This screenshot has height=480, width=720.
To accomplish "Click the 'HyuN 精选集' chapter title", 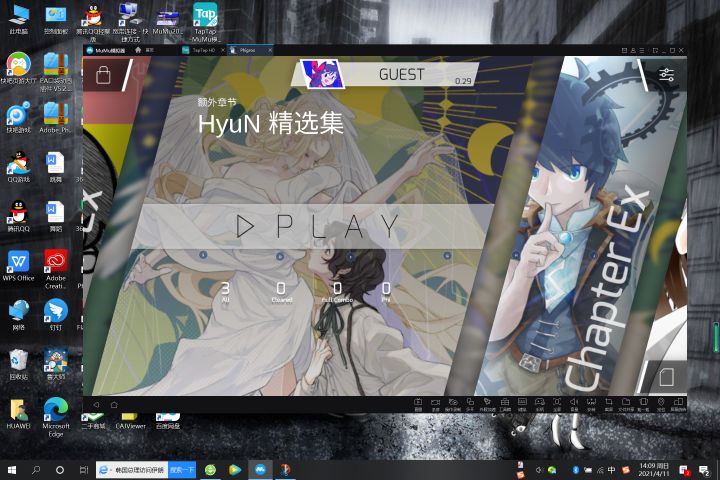I will [270, 123].
